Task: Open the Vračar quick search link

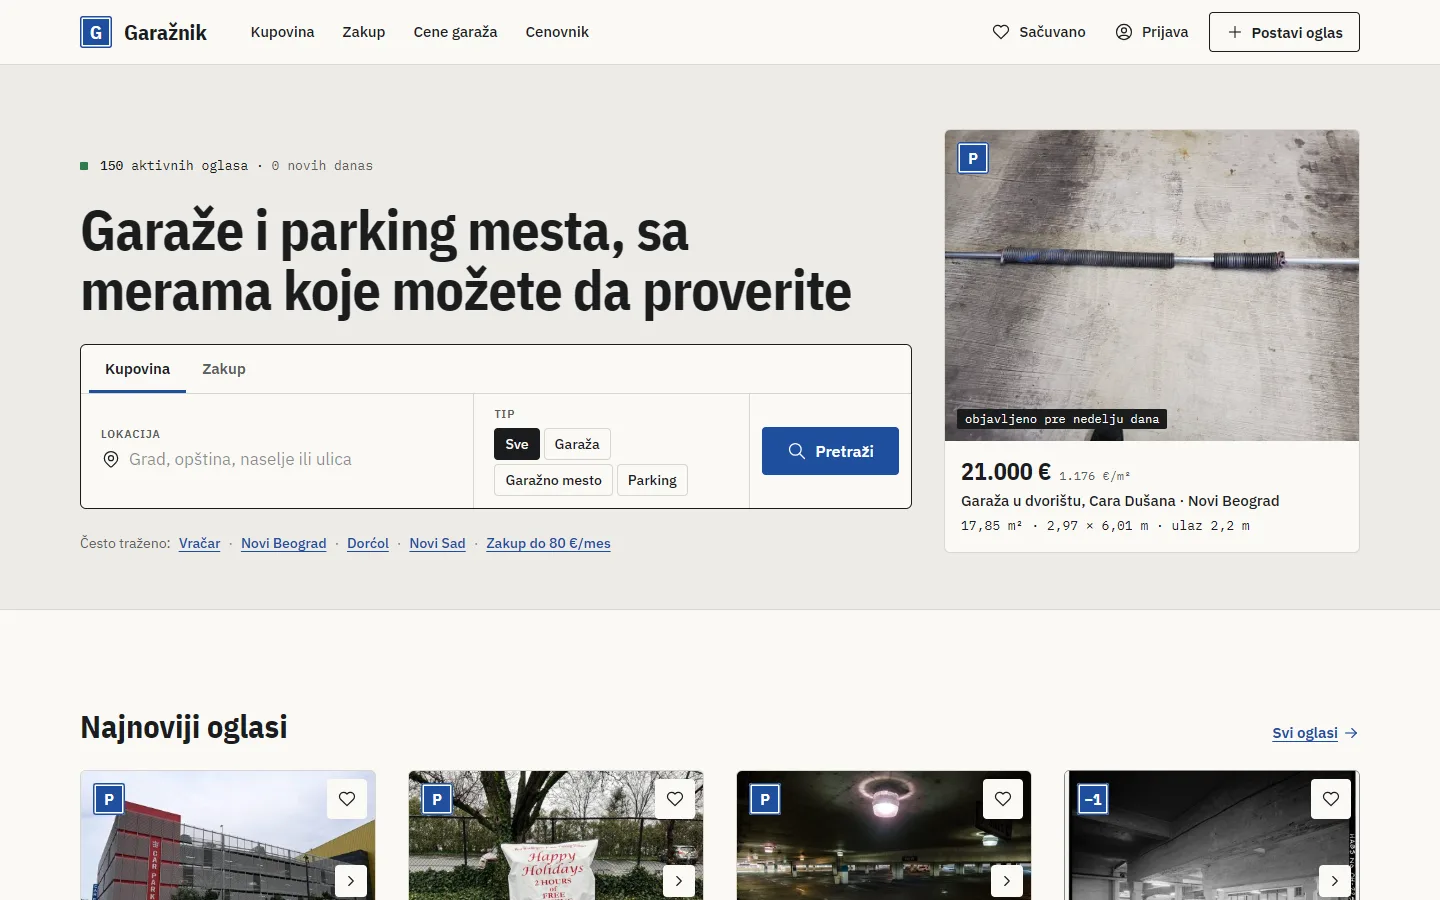Action: pos(200,543)
